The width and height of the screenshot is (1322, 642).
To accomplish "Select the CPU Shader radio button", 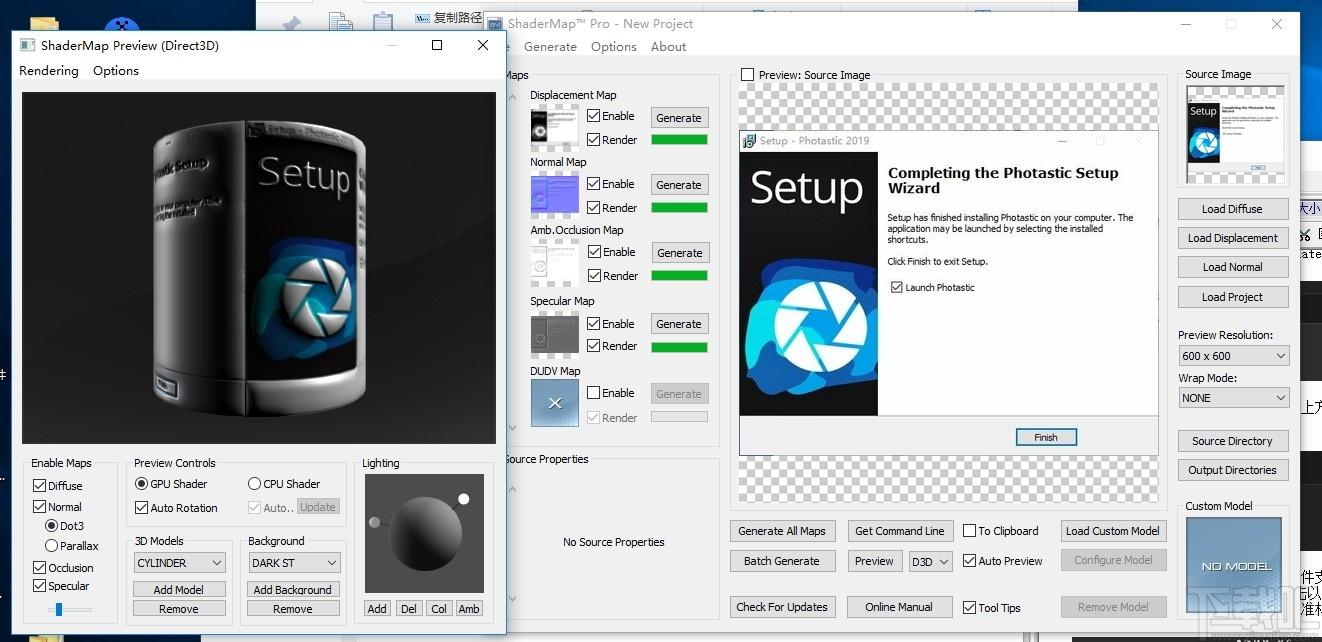I will 254,484.
